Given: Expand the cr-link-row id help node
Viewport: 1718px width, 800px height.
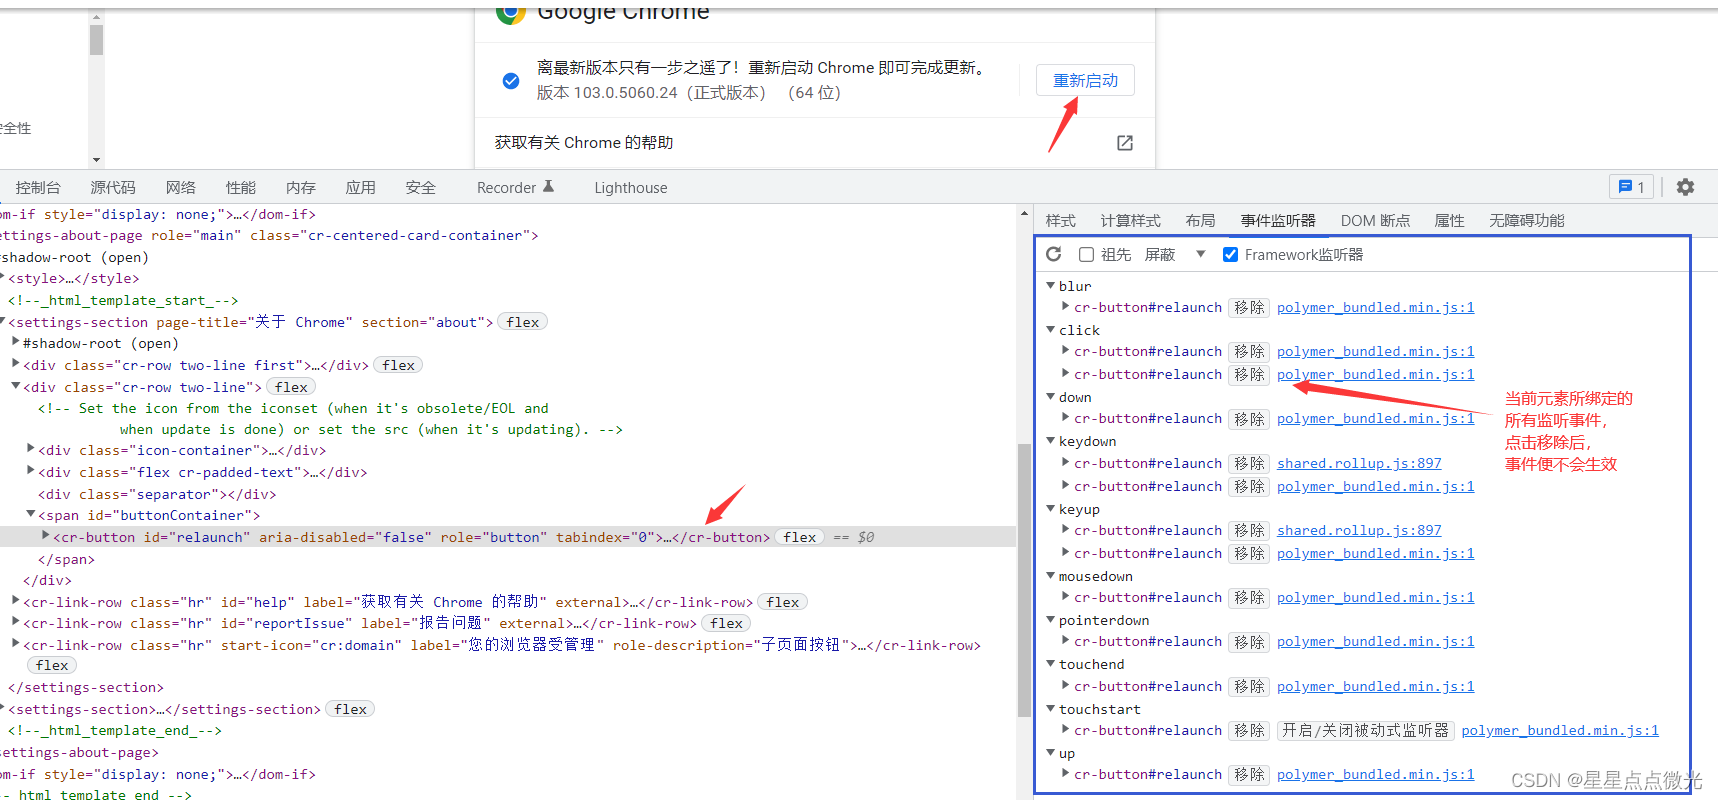Looking at the screenshot, I should tap(16, 601).
